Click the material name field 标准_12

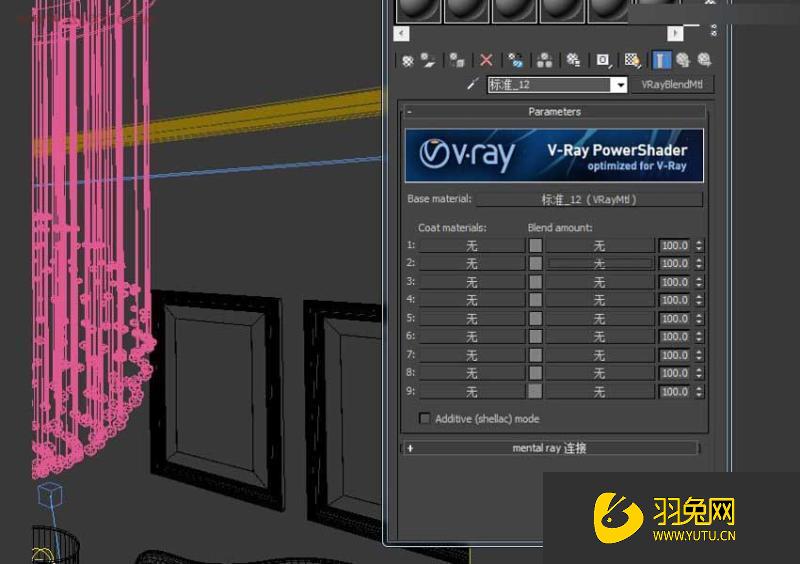pos(549,85)
